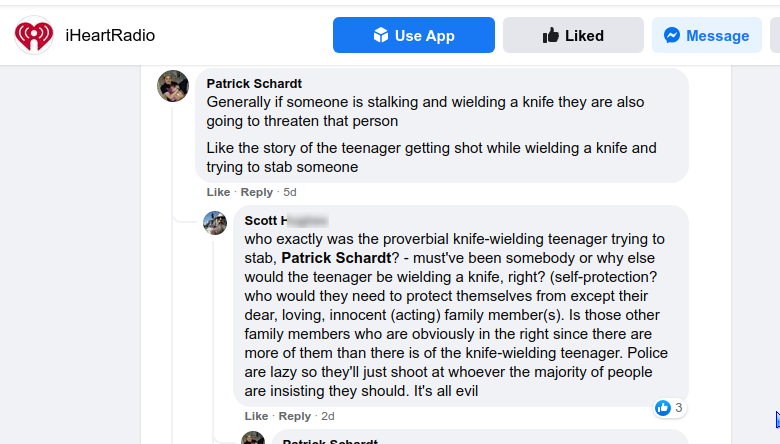780x444 pixels.
Task: Click the bold Patrick Schardt mention in Scott's reply
Action: pos(336,257)
